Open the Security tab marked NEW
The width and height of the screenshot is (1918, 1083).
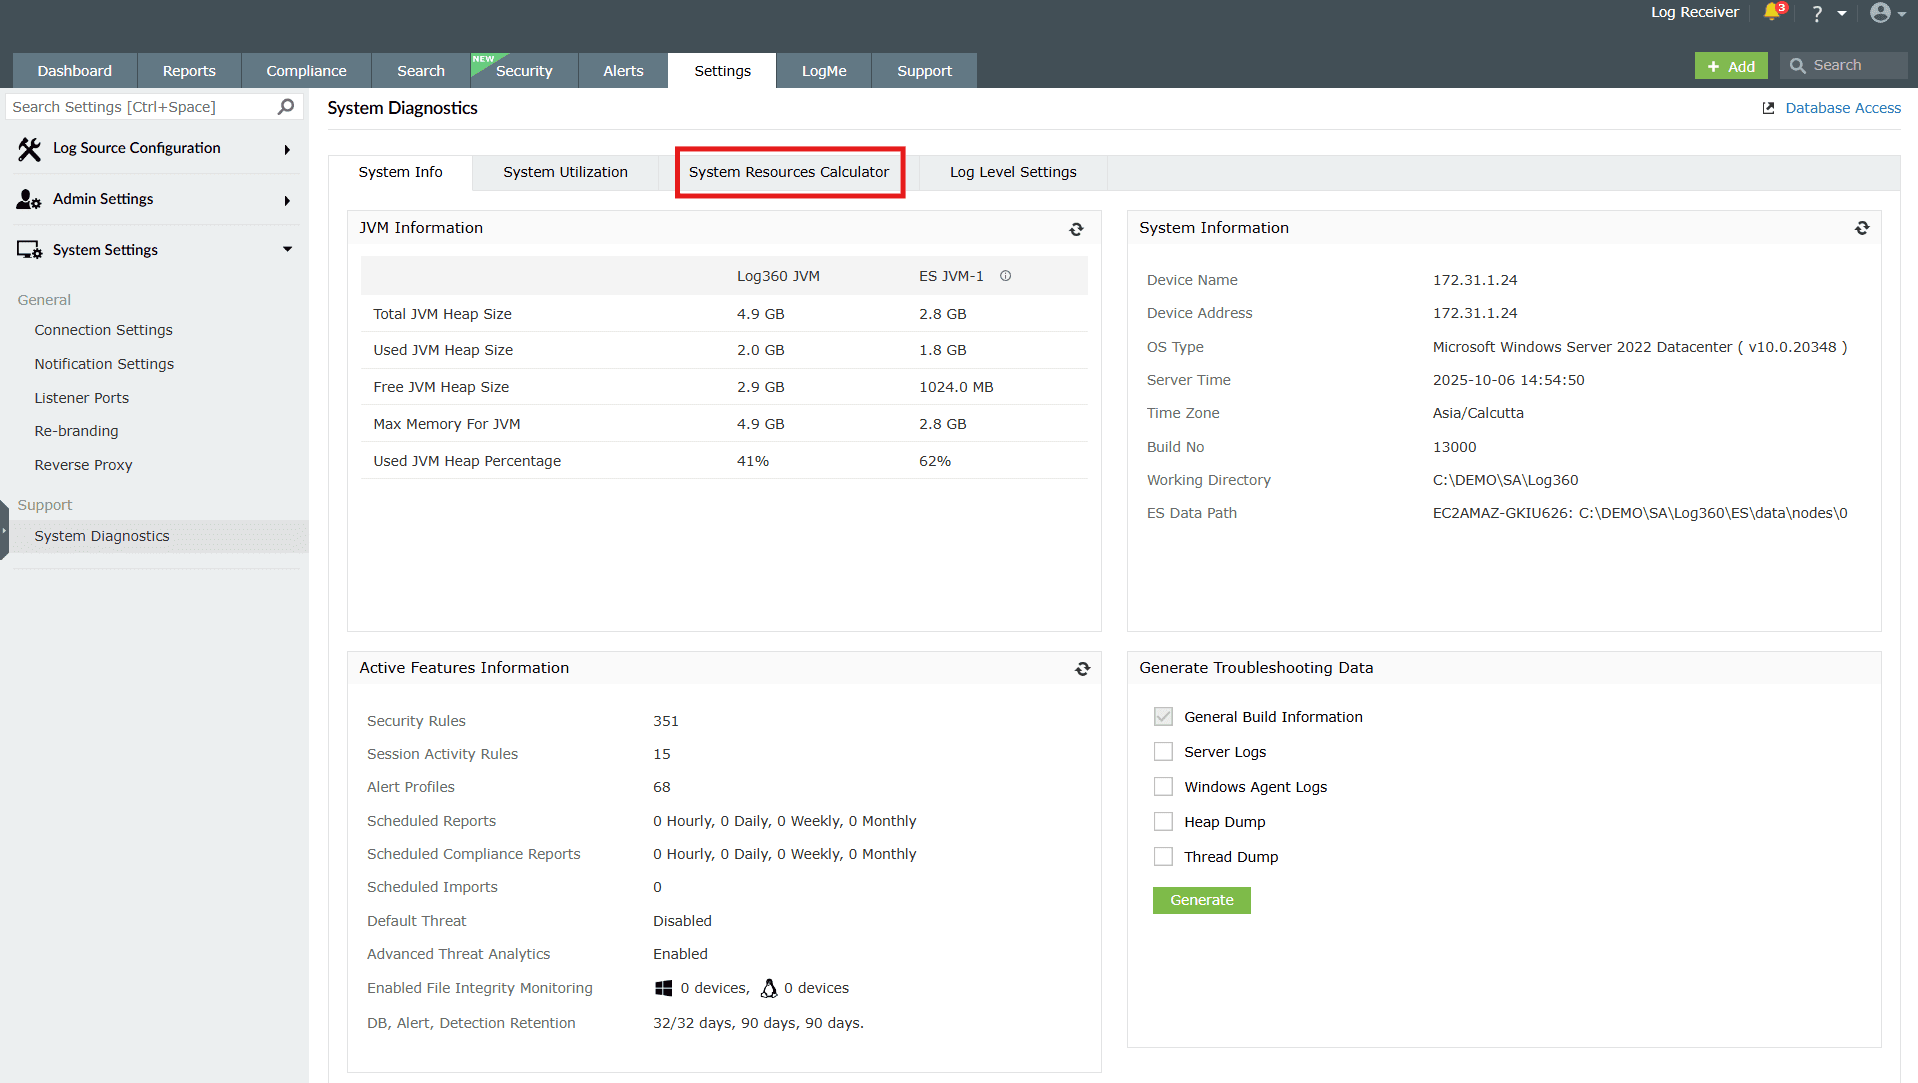(x=524, y=71)
